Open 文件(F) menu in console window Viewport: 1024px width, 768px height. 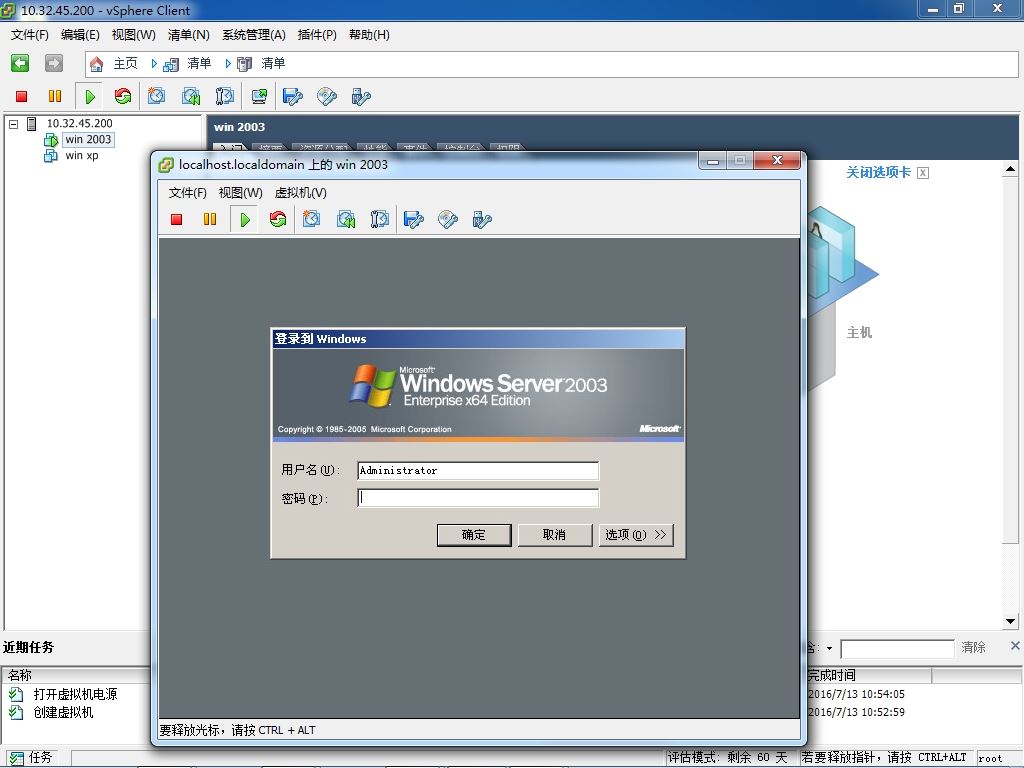coord(187,193)
